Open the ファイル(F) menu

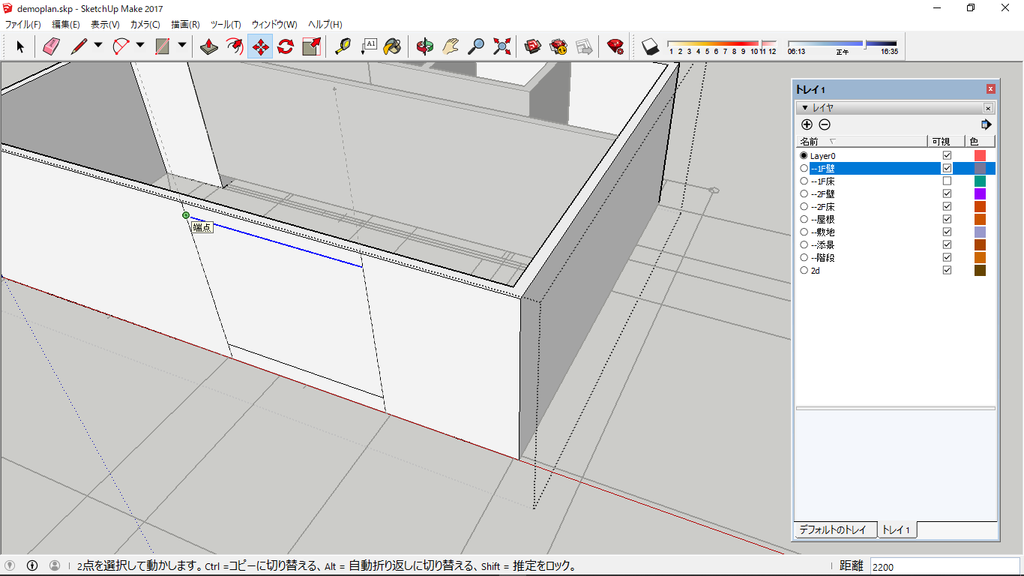tap(23, 24)
